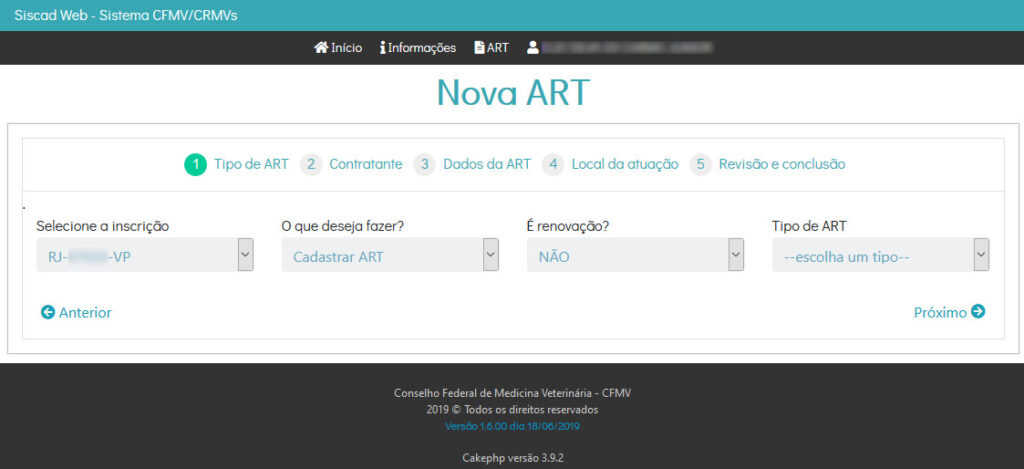Image resolution: width=1024 pixels, height=469 pixels.
Task: Click step 1 circle for Tipo de ART
Action: pyautogui.click(x=195, y=165)
